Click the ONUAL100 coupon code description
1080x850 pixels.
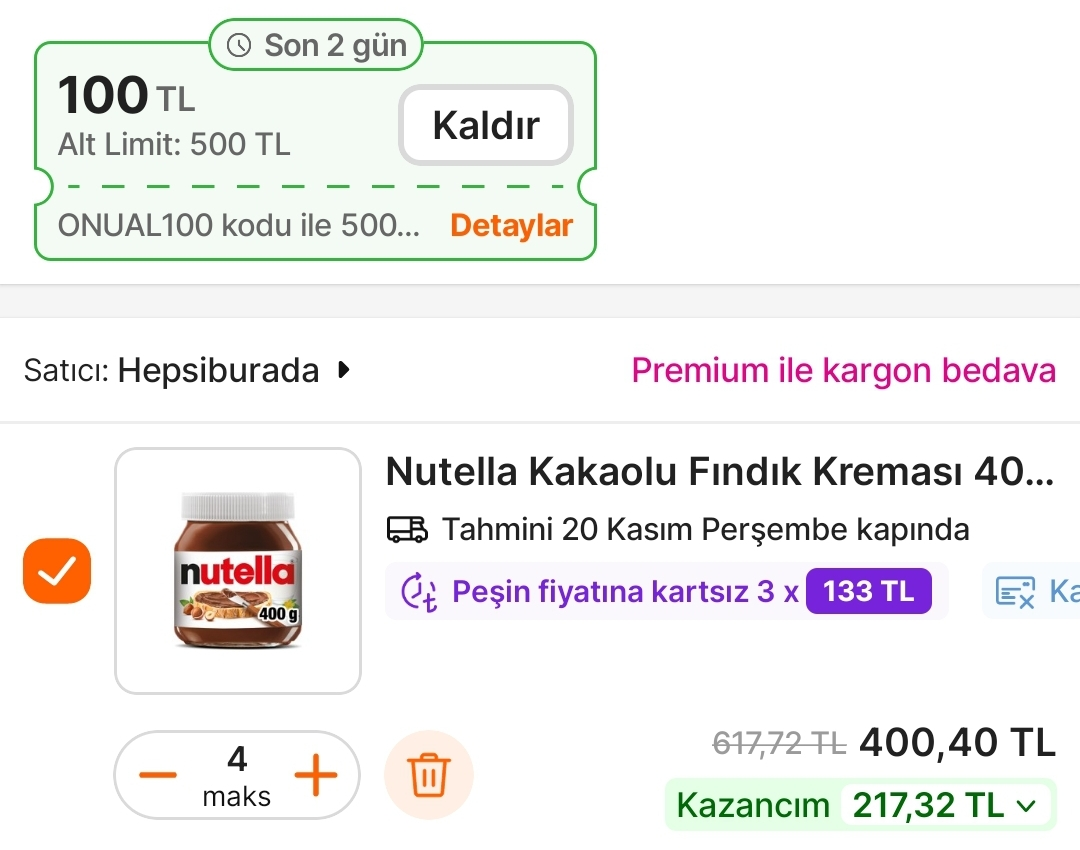pyautogui.click(x=239, y=225)
